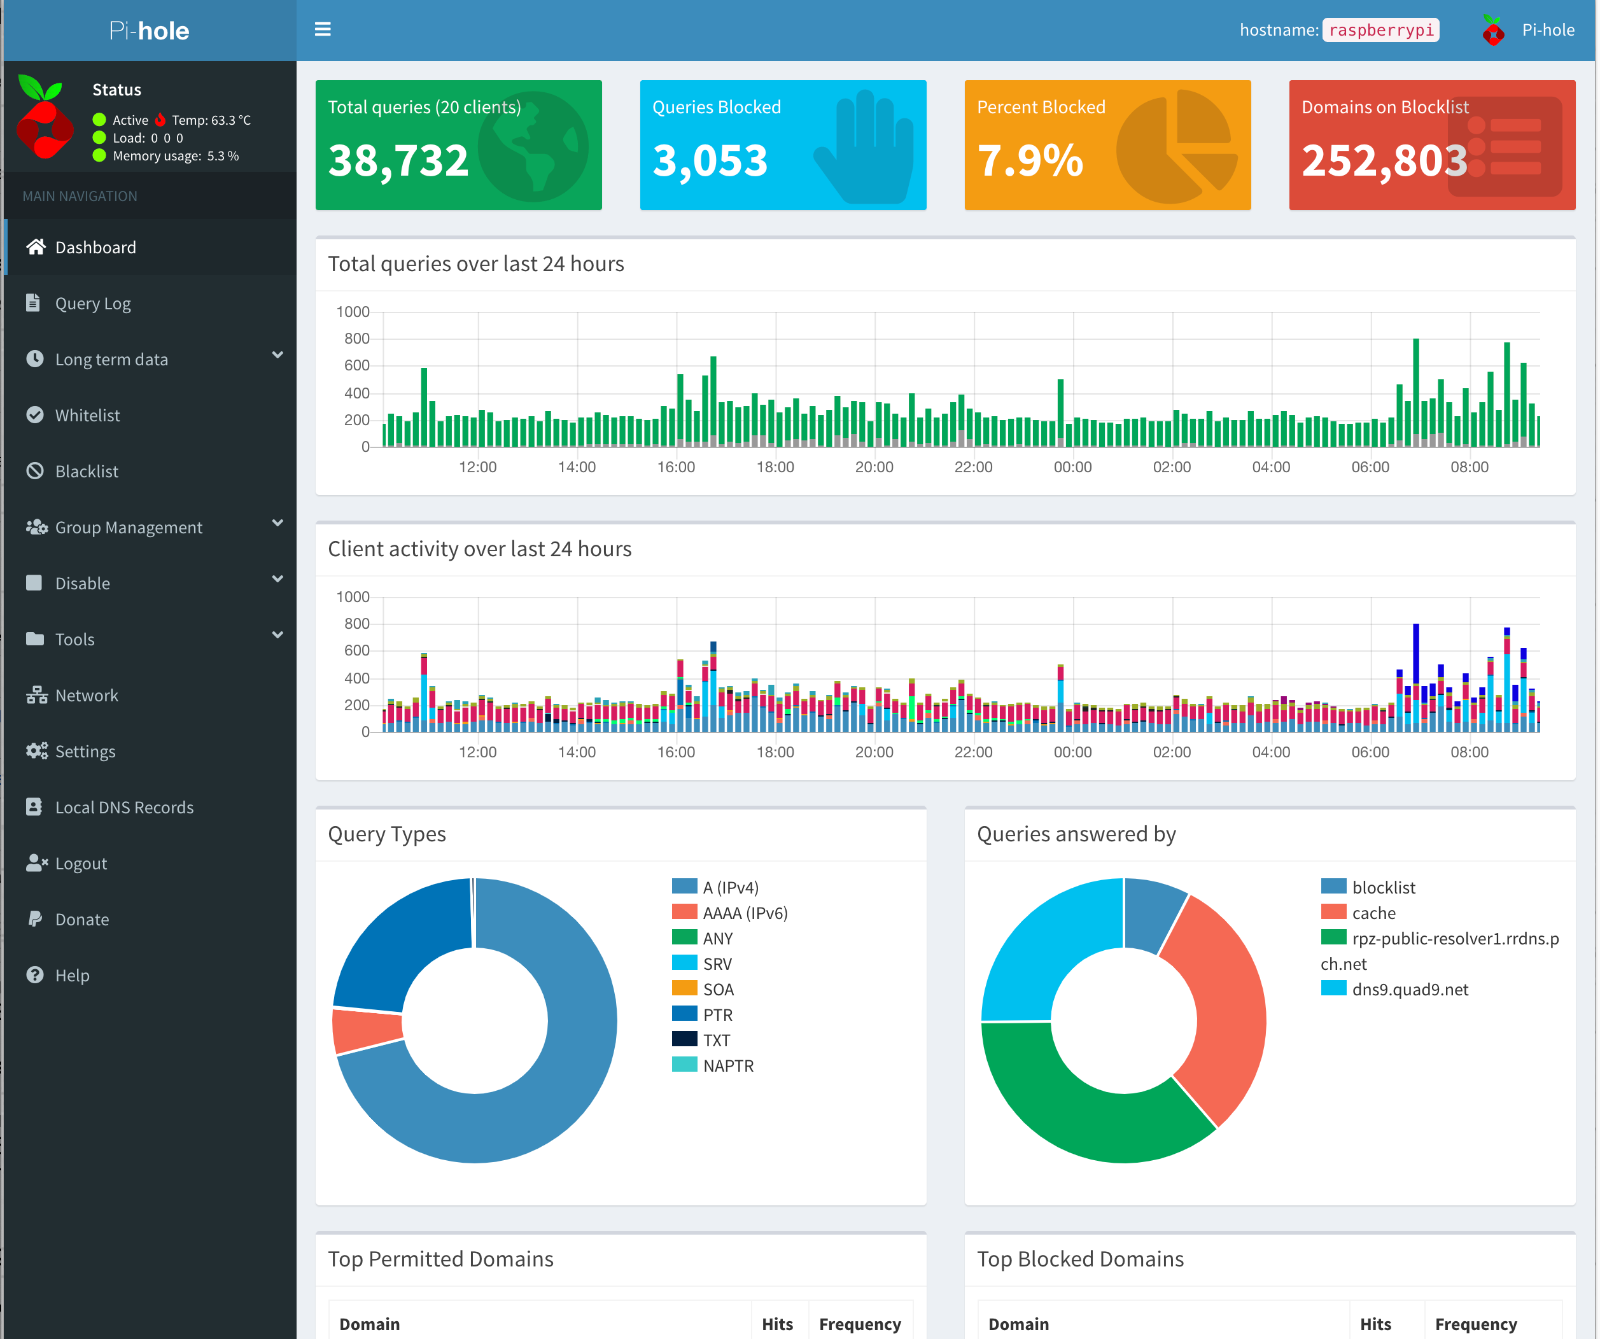Click the Donate PayPal icon
This screenshot has width=1600, height=1339.
coord(34,919)
